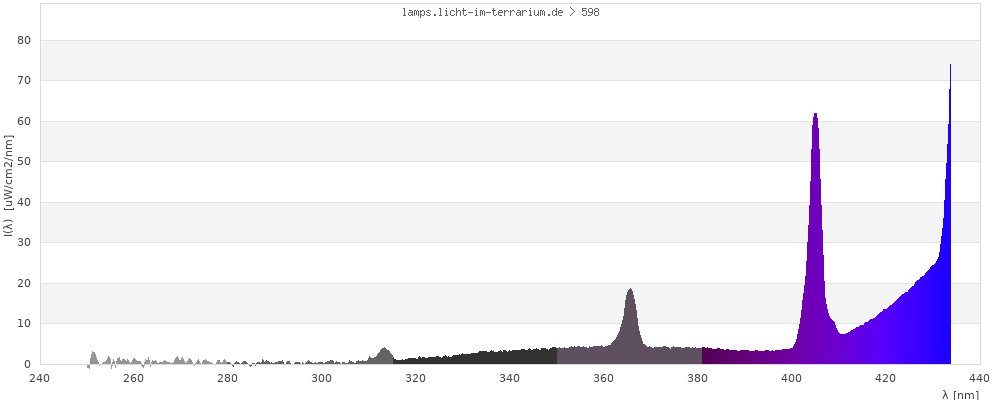Click the small gray peak near 252 nm
The width and height of the screenshot is (1000, 400).
[93, 354]
